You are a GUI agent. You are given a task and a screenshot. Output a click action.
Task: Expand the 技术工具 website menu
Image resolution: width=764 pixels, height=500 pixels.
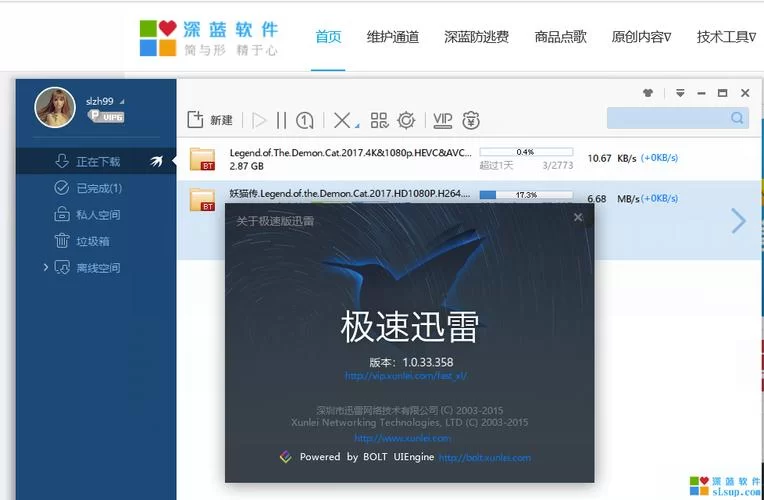726,37
